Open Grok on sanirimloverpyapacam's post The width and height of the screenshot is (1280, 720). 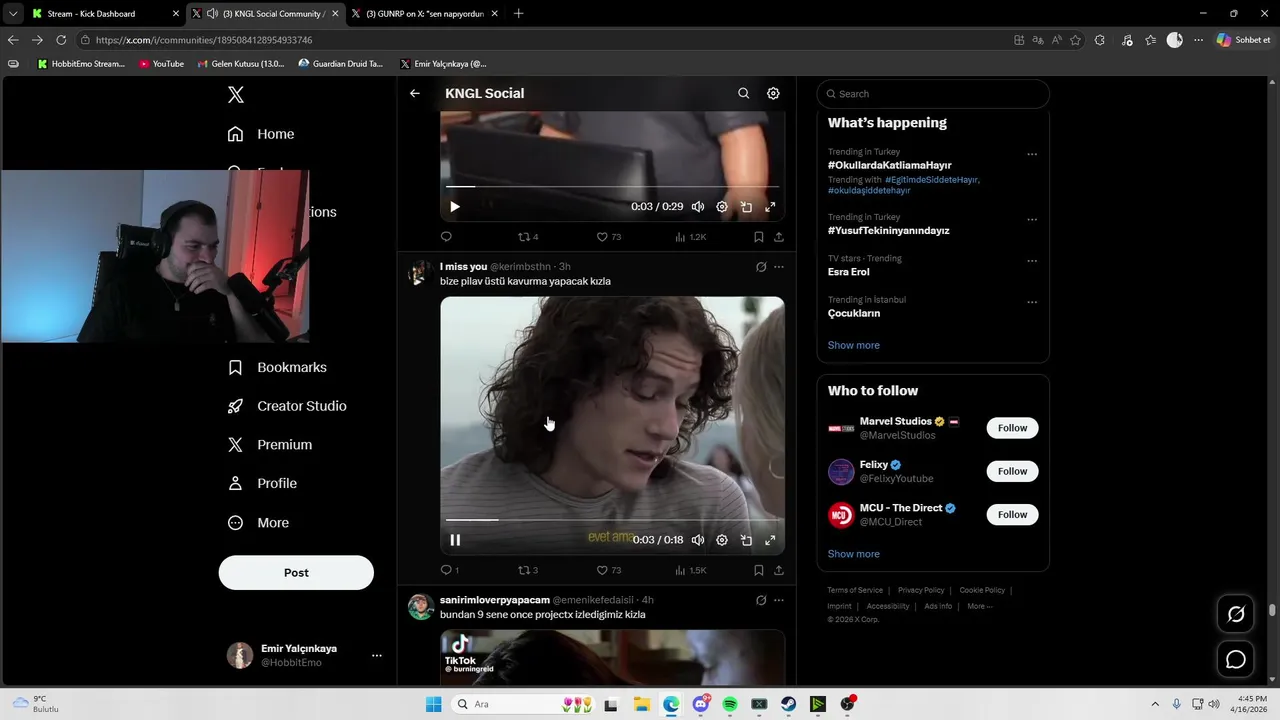pyautogui.click(x=761, y=600)
